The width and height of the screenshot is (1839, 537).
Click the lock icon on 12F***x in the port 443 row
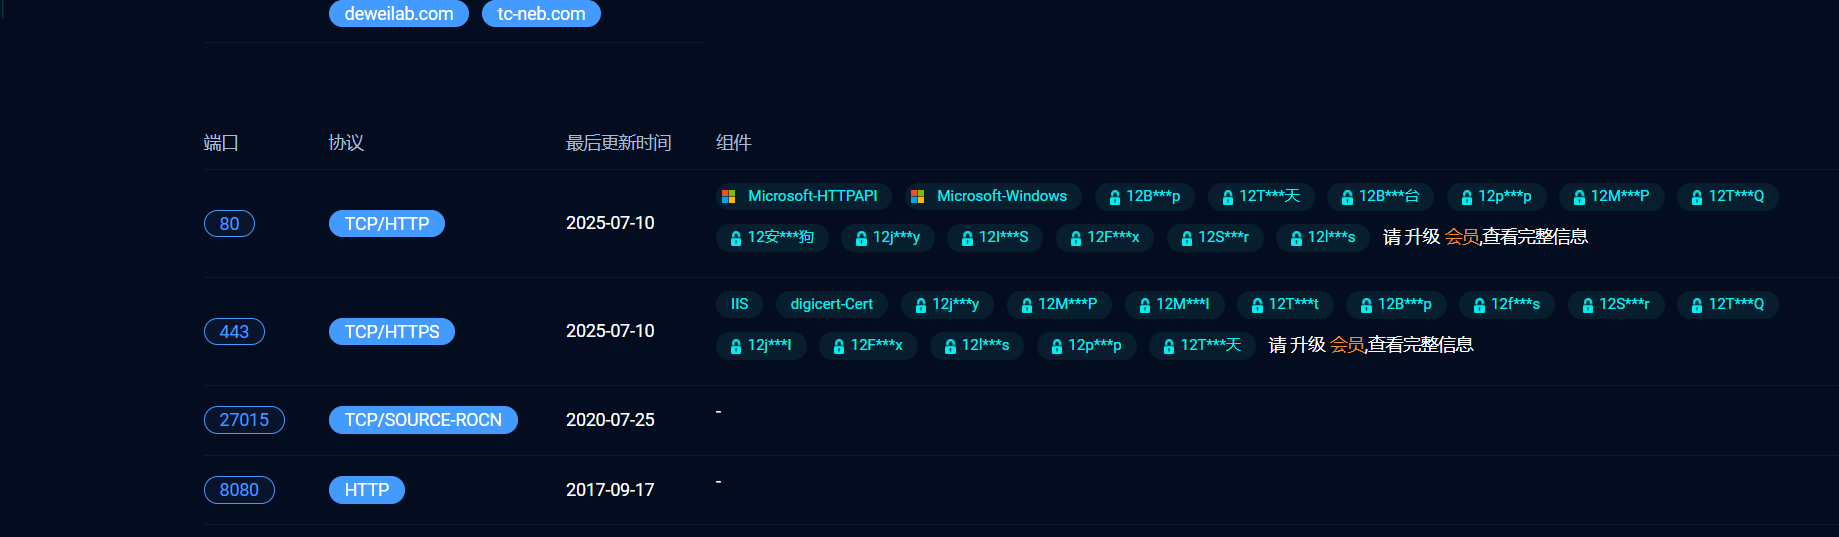(x=839, y=346)
